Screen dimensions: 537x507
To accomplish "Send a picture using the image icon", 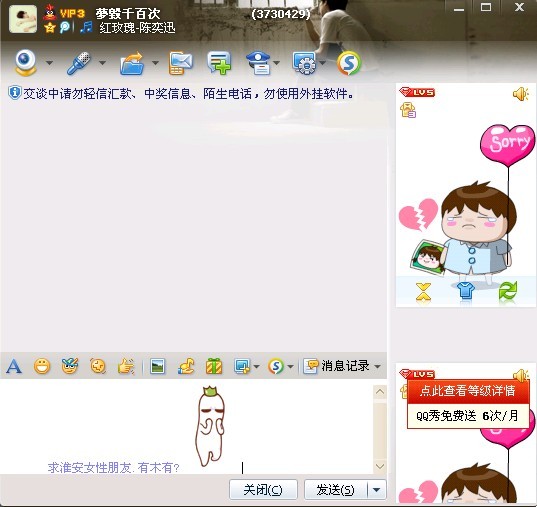I will [x=158, y=366].
